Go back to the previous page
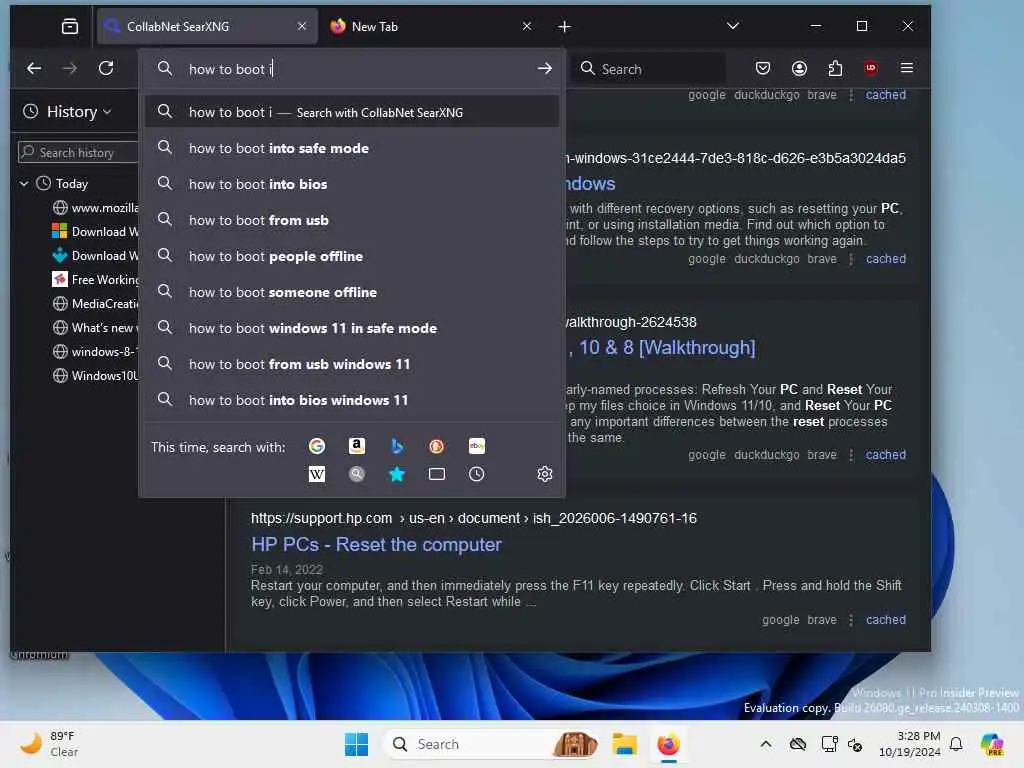The image size is (1024, 768). 34,68
